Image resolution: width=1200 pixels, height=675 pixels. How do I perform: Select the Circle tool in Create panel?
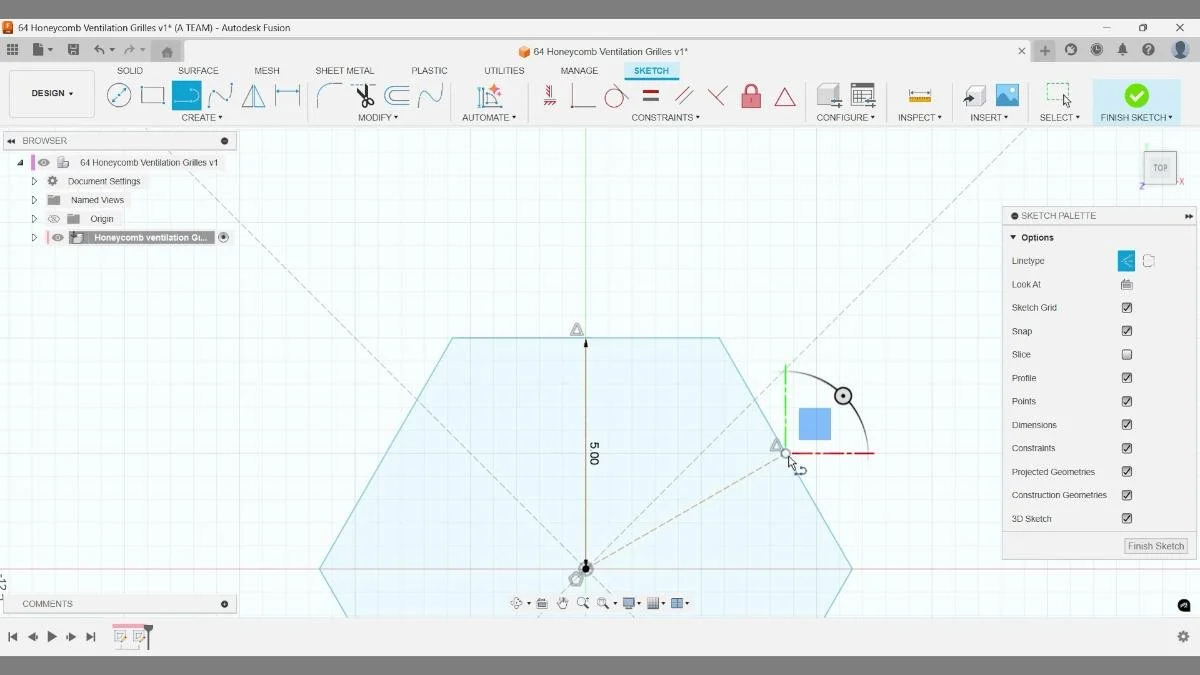pyautogui.click(x=119, y=95)
